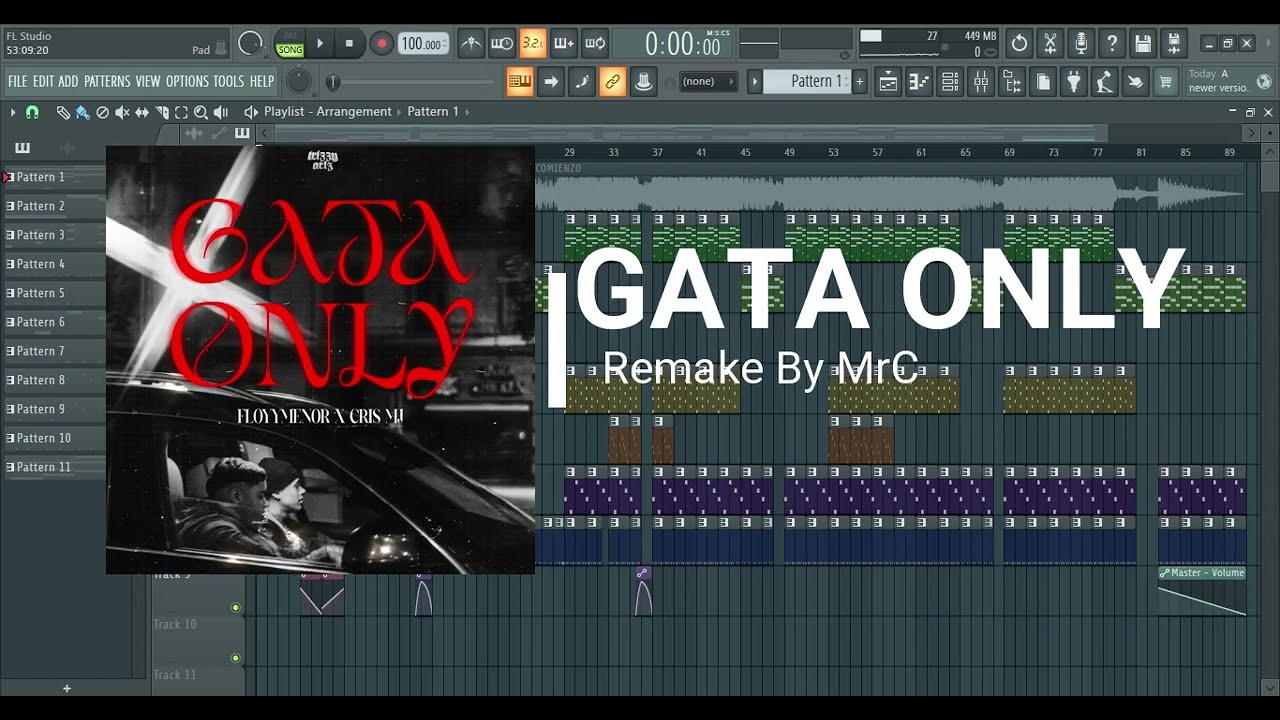Toggle wait for input before recording
Image resolution: width=1280 pixels, height=720 pixels.
pos(502,43)
